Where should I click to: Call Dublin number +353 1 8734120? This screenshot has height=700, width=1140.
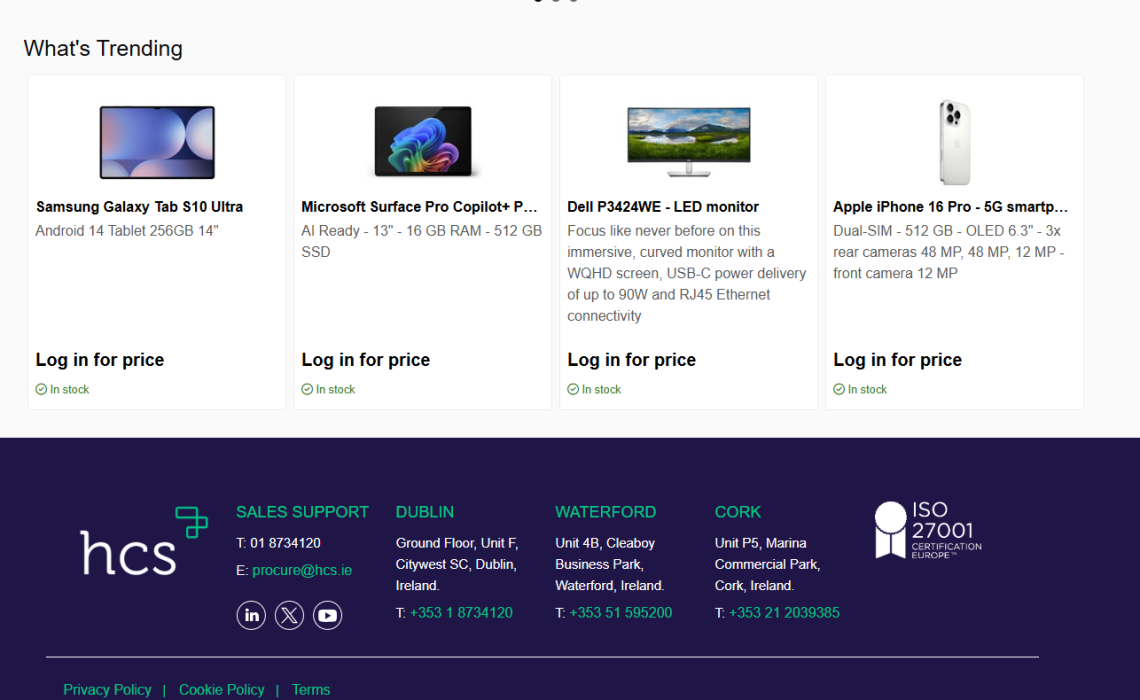point(461,613)
